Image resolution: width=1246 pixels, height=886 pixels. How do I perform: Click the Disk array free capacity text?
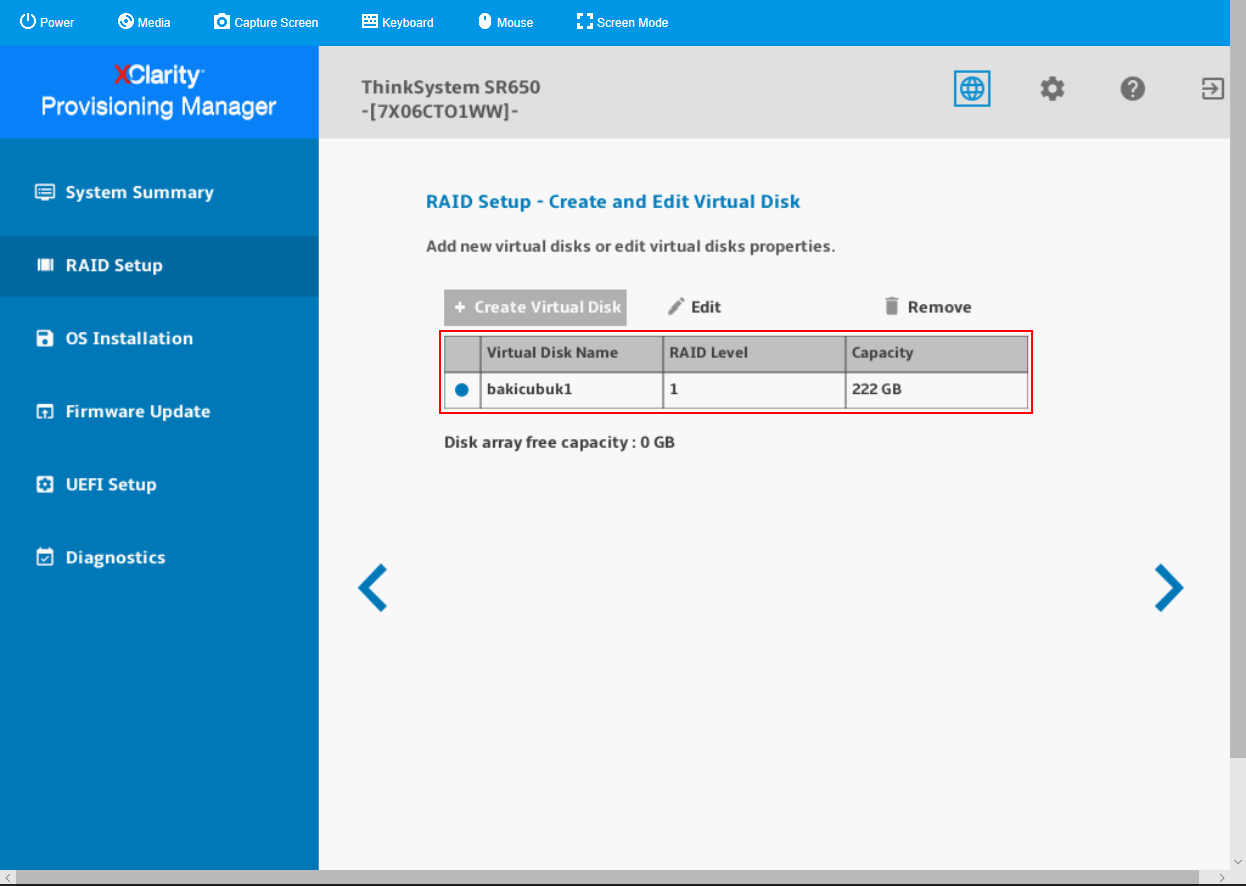[559, 442]
